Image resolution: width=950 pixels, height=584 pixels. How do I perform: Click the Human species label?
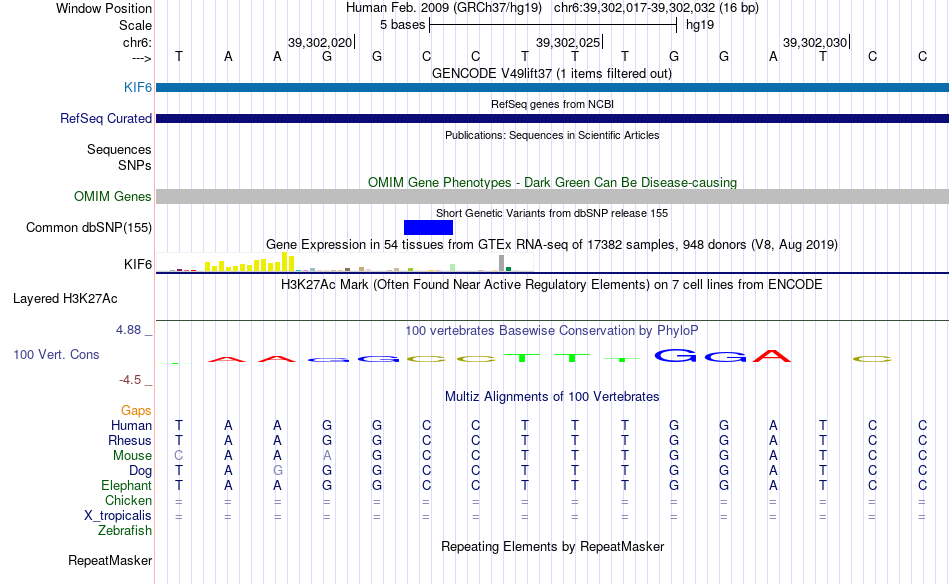131,425
